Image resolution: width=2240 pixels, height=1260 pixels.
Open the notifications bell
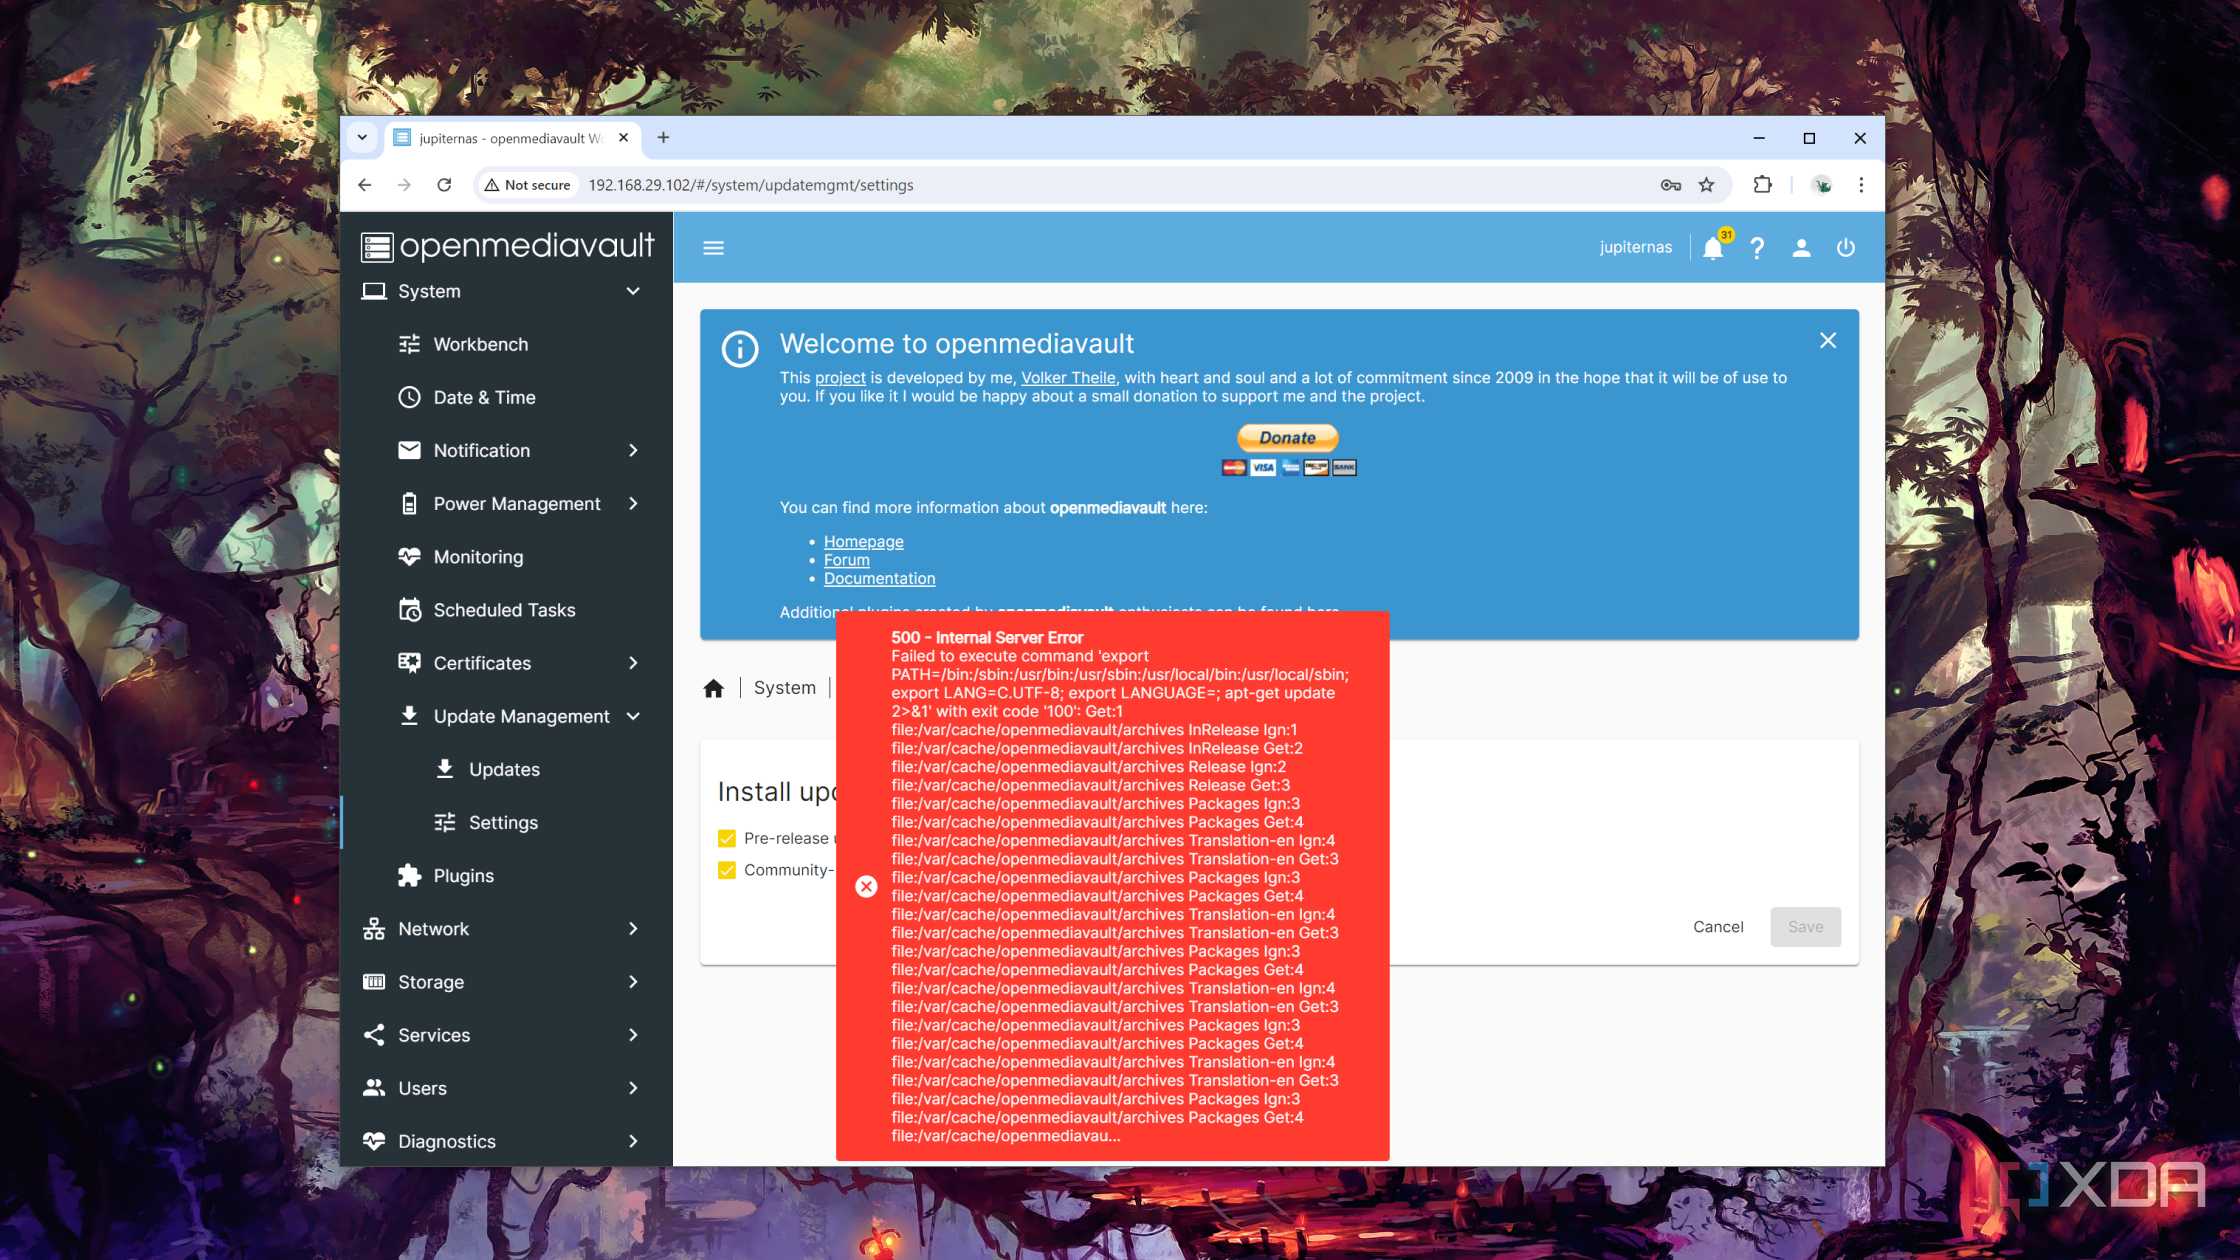point(1713,248)
